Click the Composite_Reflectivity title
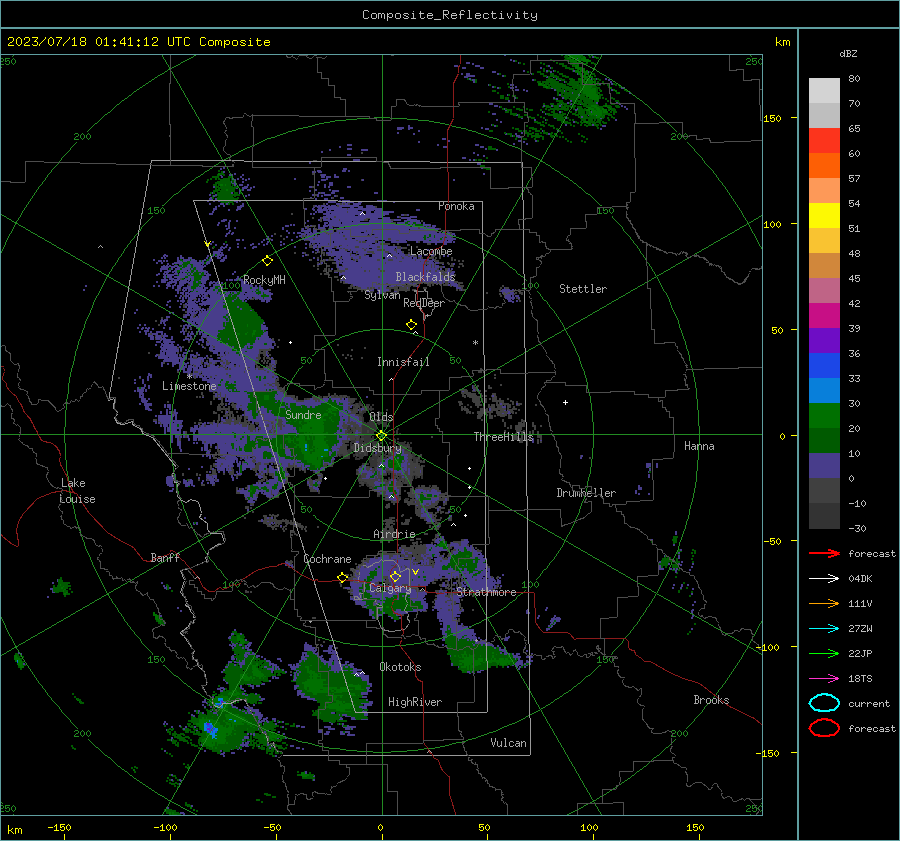The height and width of the screenshot is (841, 900). [x=449, y=15]
